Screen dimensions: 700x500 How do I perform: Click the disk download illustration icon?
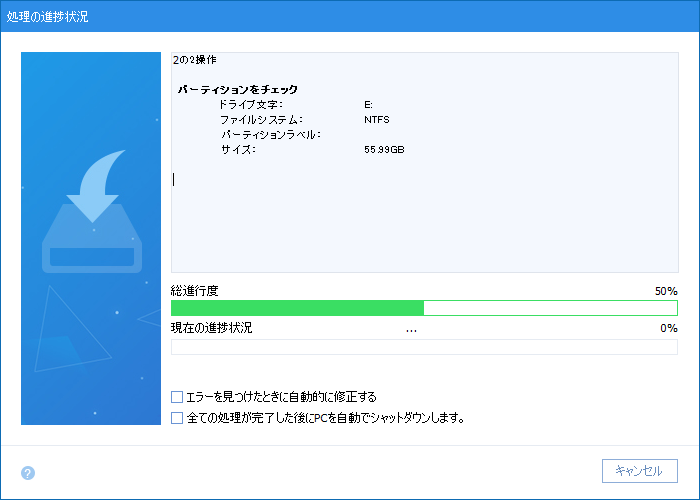point(92,212)
